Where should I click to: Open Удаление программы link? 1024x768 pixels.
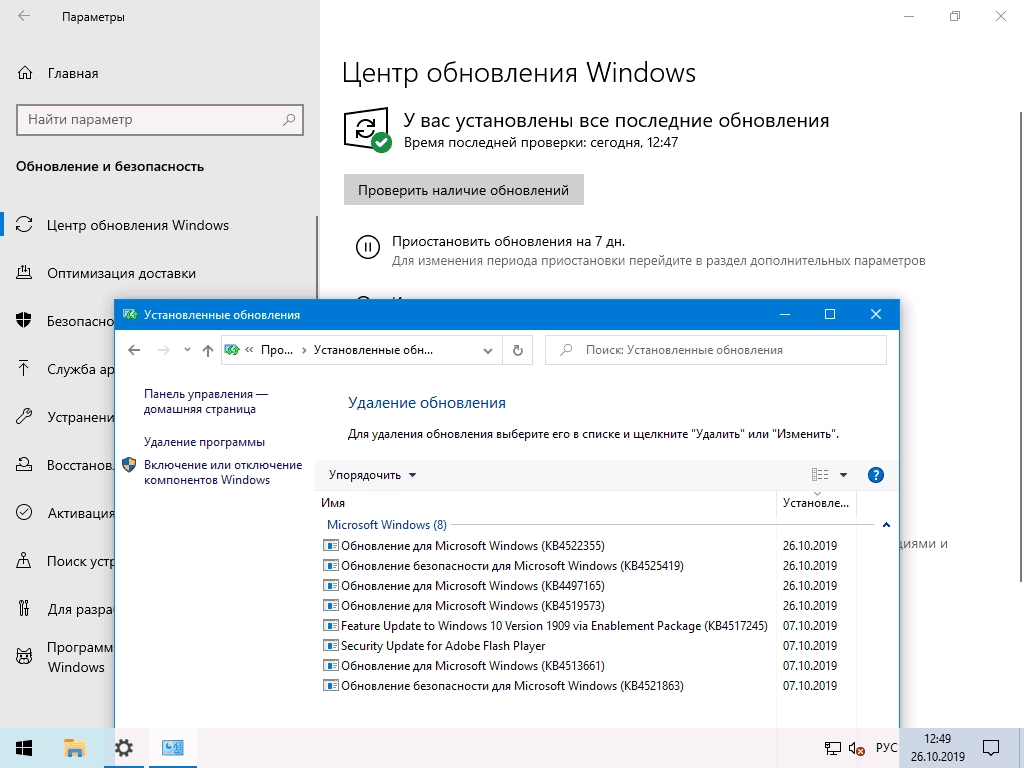pyautogui.click(x=204, y=442)
